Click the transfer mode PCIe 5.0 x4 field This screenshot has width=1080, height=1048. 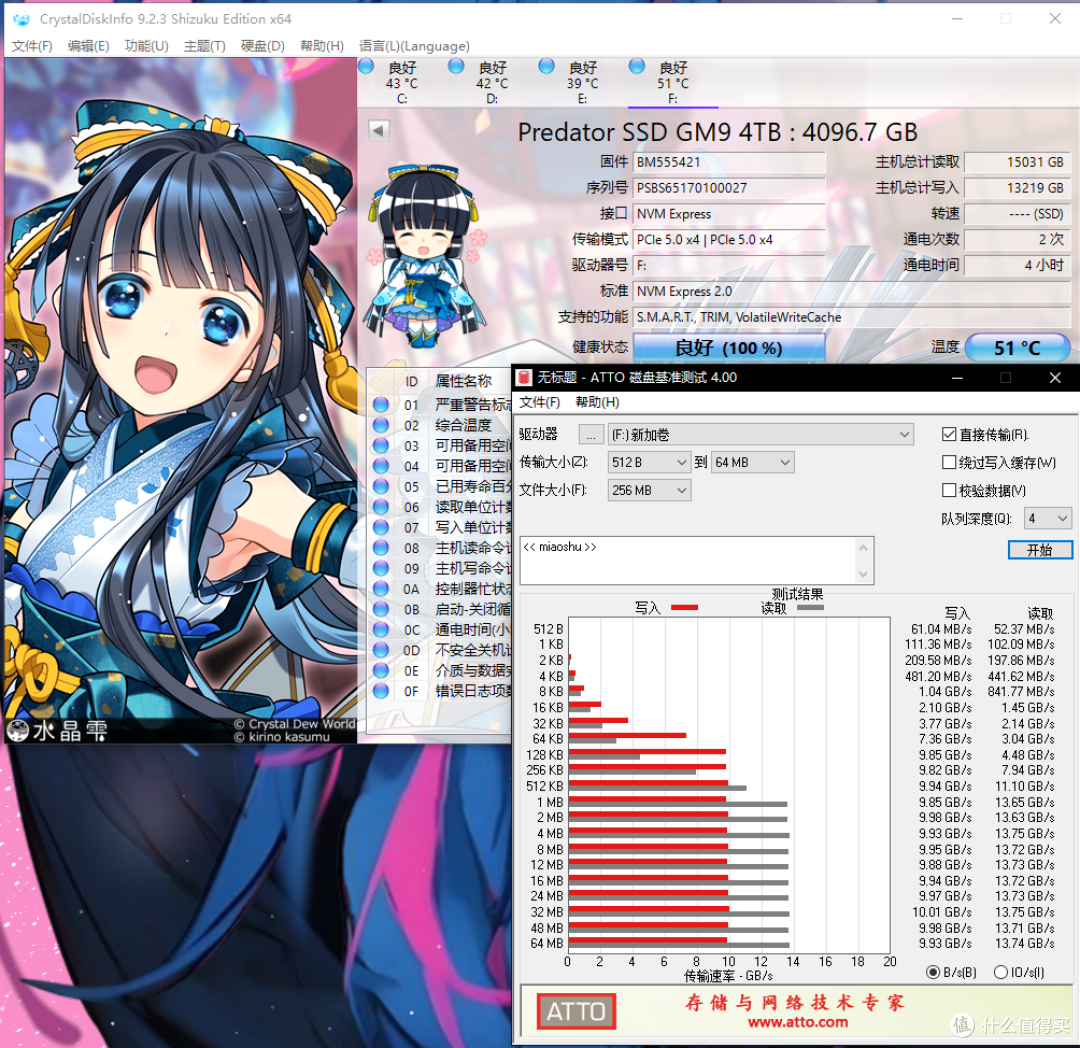[729, 240]
